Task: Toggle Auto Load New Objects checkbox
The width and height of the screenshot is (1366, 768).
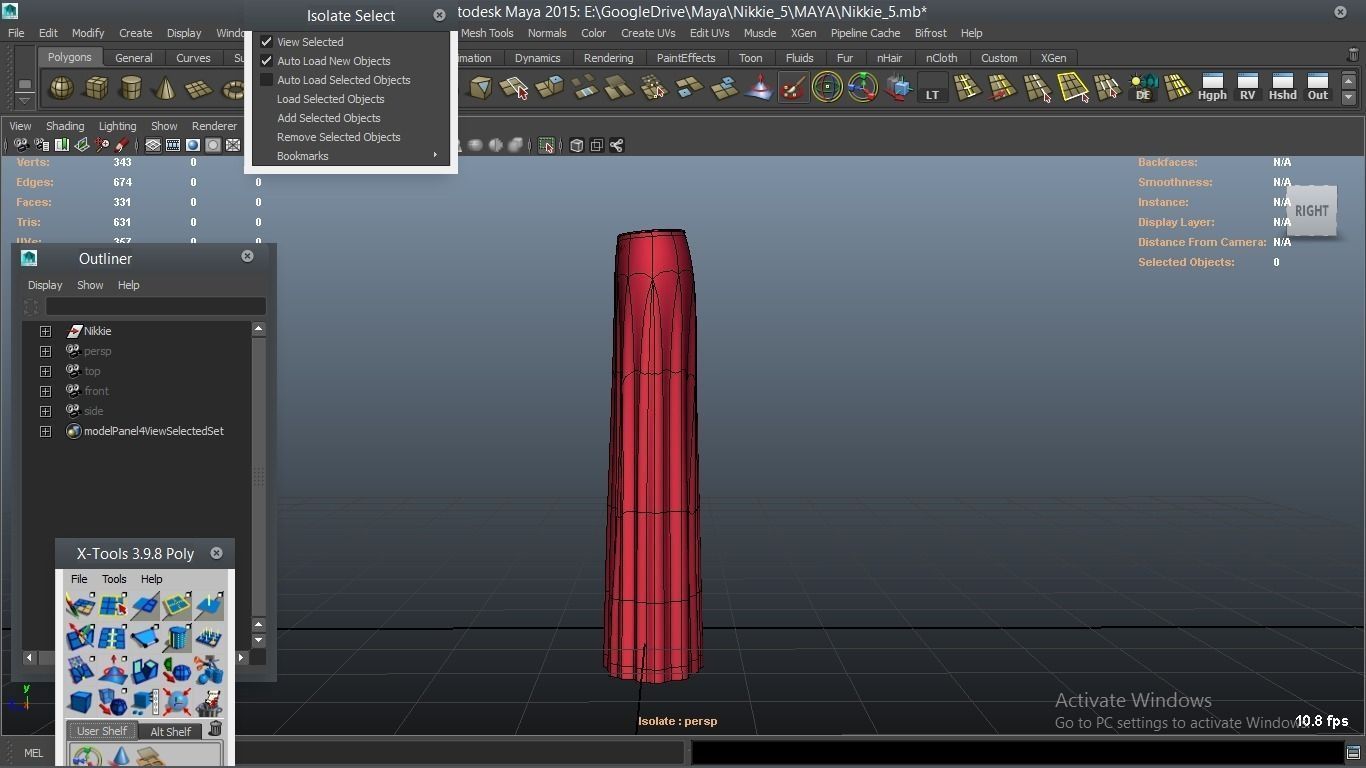Action: [267, 61]
